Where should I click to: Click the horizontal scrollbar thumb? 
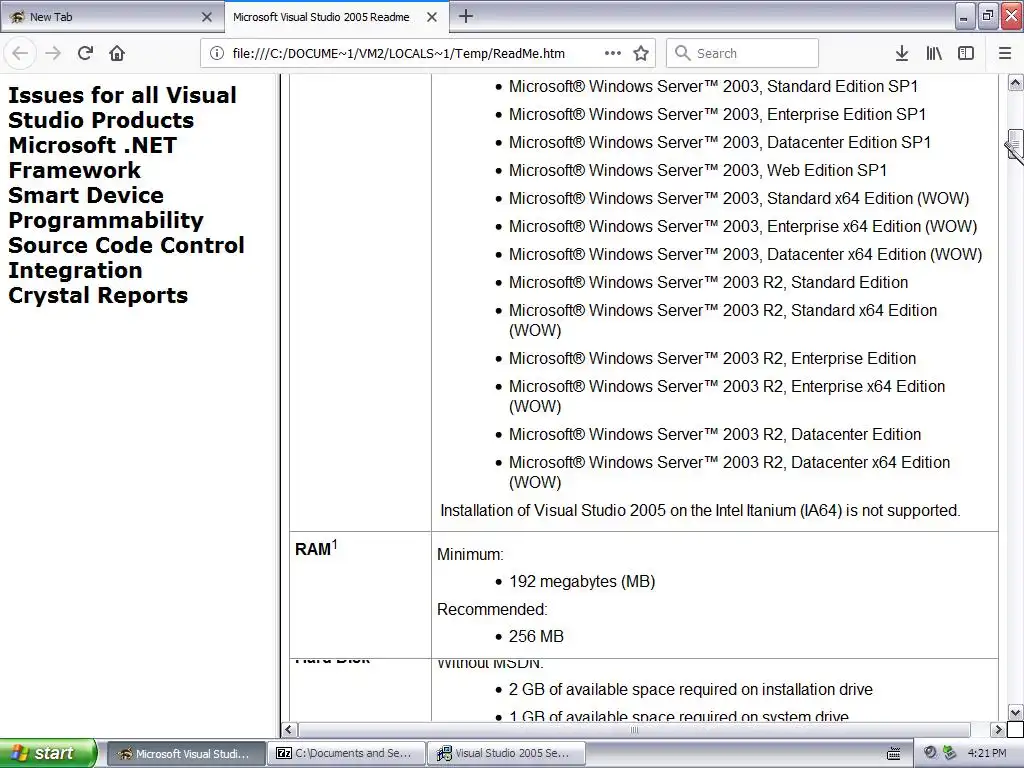(x=634, y=729)
